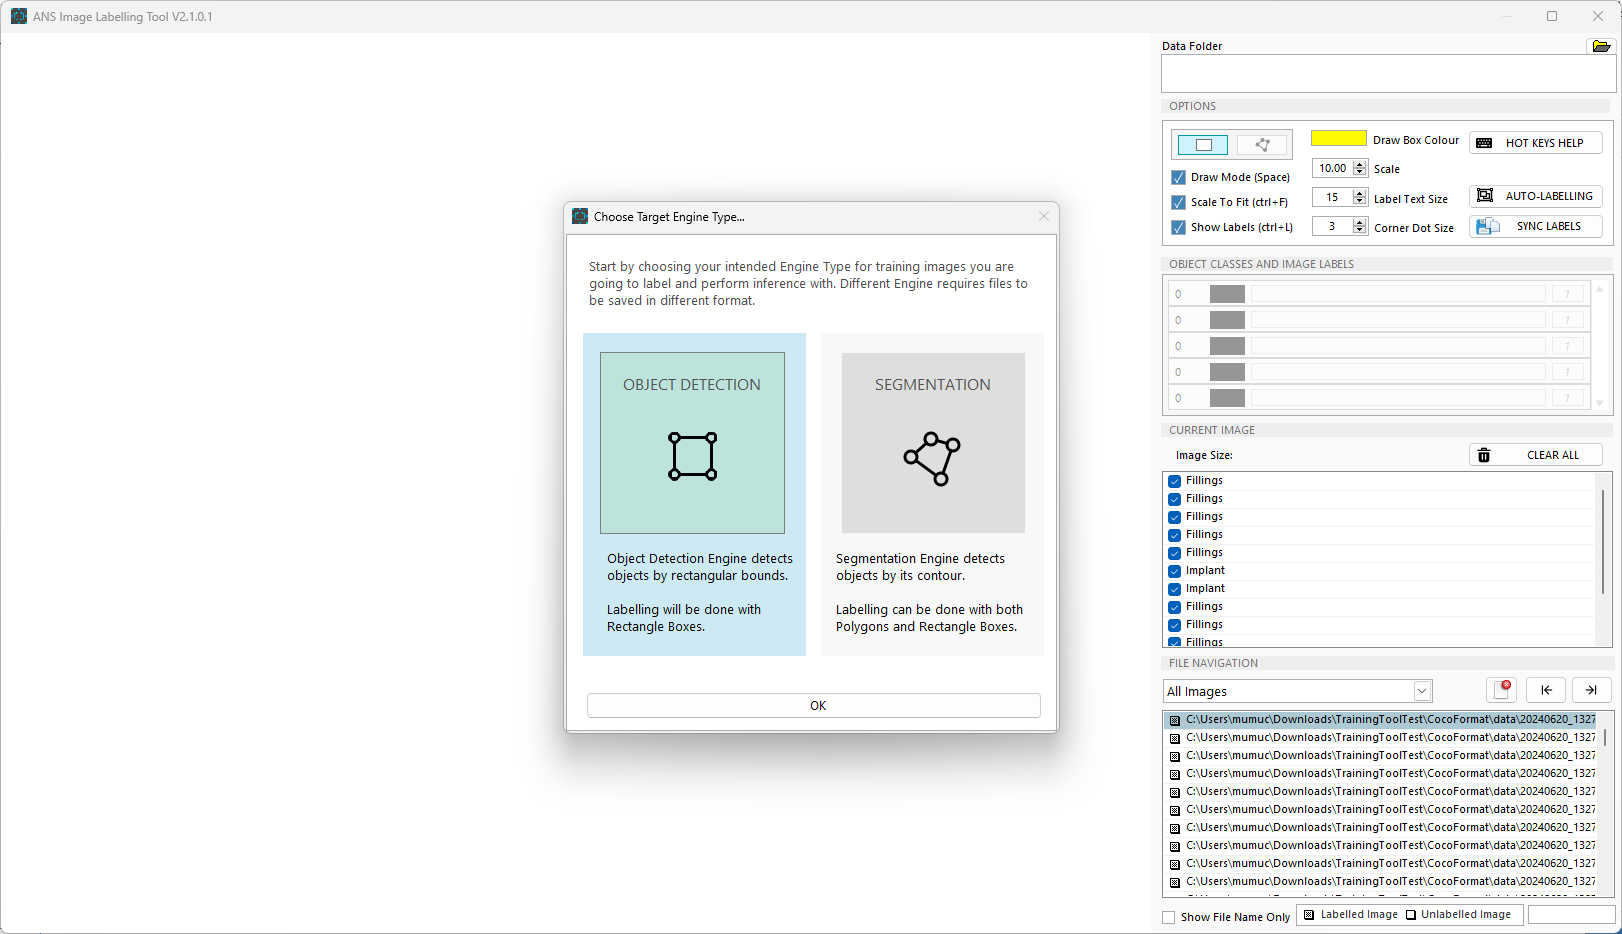Open the yellow Draw Box Colour swatch
The width and height of the screenshot is (1622, 934).
pyautogui.click(x=1338, y=139)
